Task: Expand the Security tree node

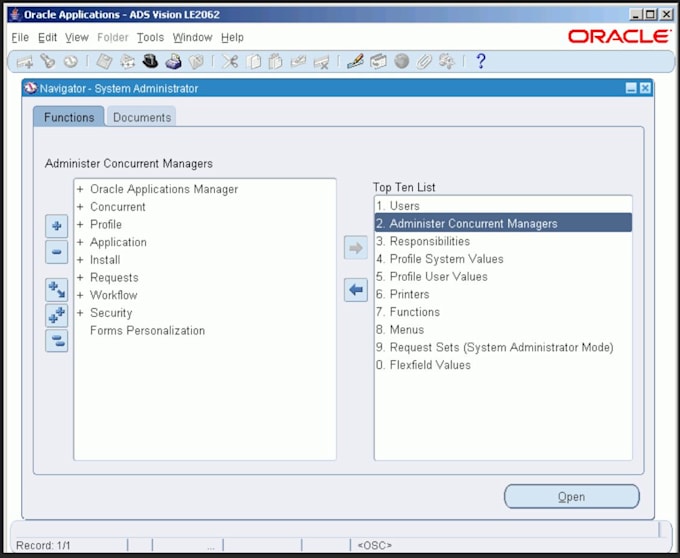Action: [x=80, y=313]
